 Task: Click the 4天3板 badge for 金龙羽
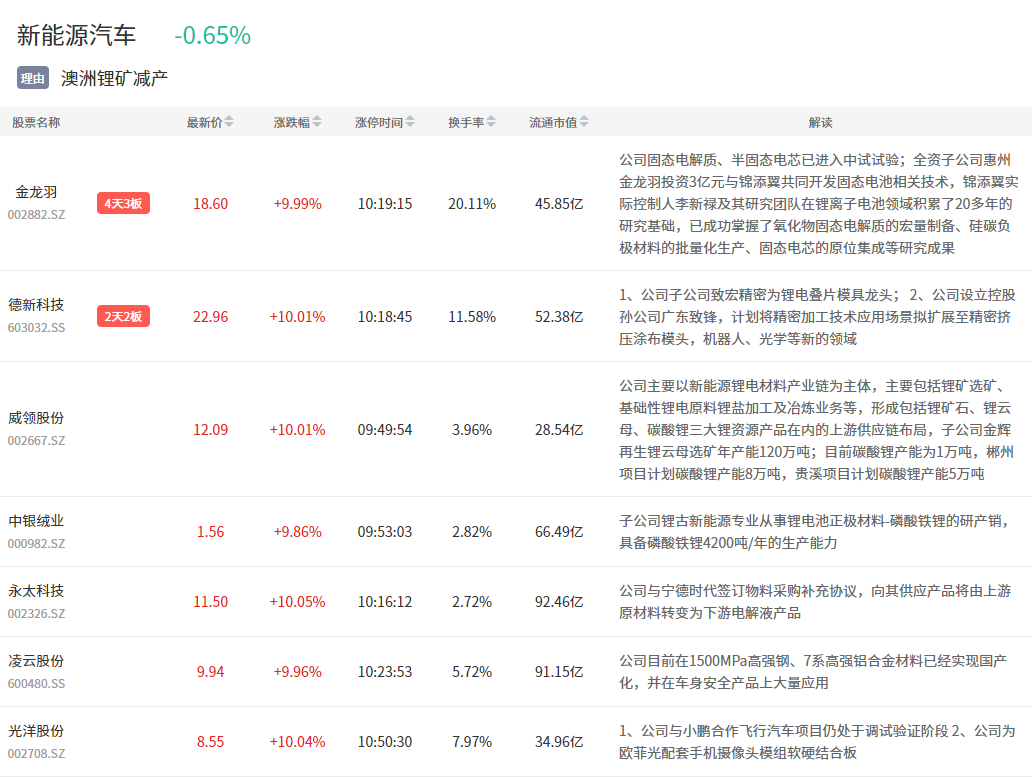click(123, 203)
